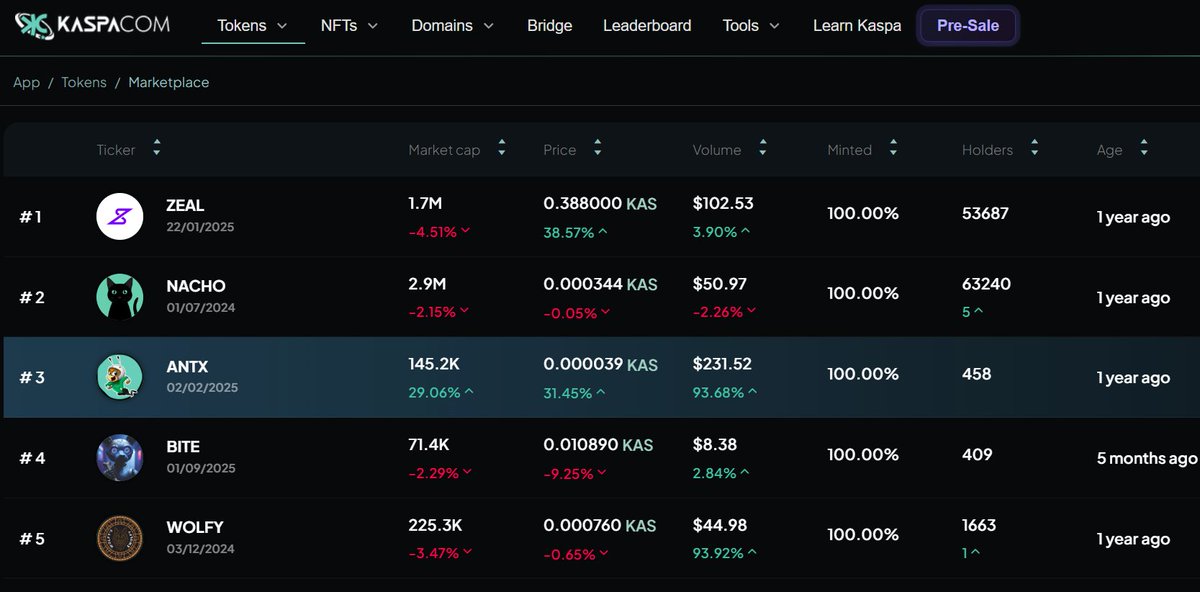
Task: Go to the Leaderboard page
Action: [x=647, y=26]
